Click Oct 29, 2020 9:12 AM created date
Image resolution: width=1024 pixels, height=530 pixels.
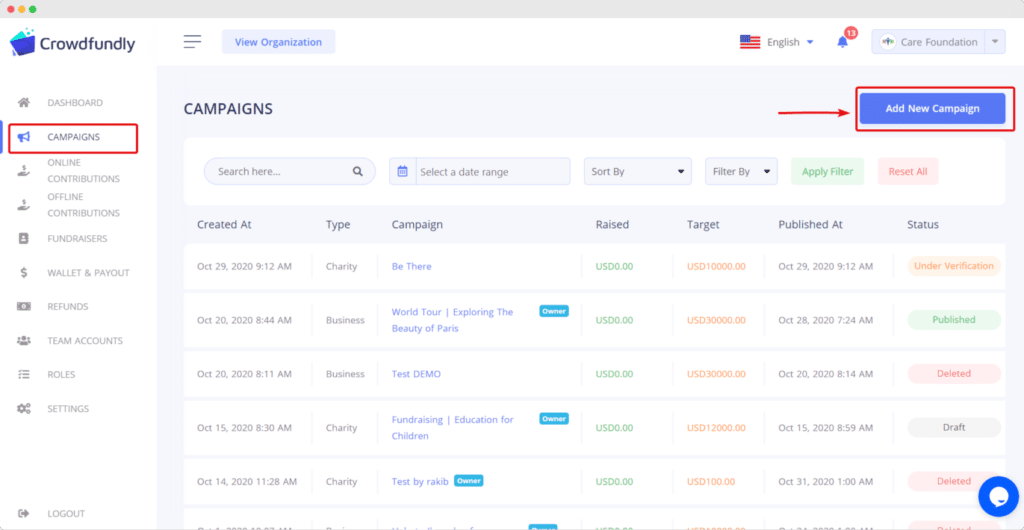point(244,266)
